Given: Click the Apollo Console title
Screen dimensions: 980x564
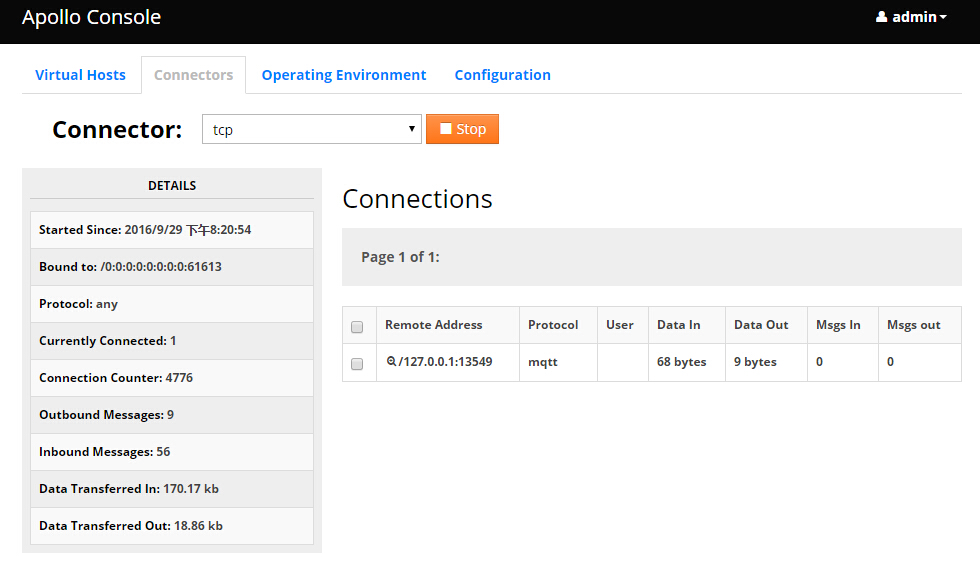Looking at the screenshot, I should 91,17.
